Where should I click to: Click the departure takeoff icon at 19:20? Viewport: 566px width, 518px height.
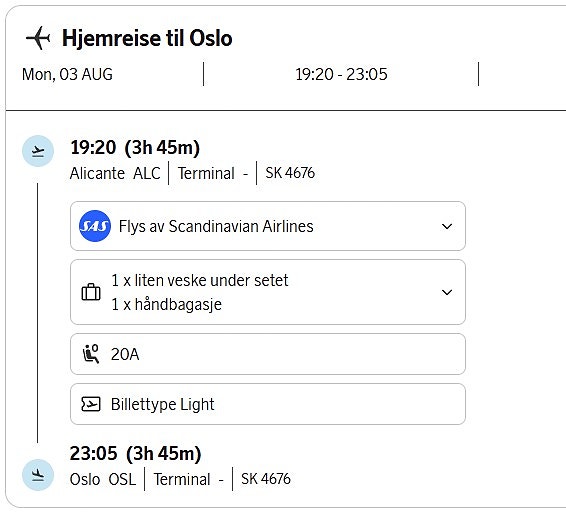click(x=38, y=151)
